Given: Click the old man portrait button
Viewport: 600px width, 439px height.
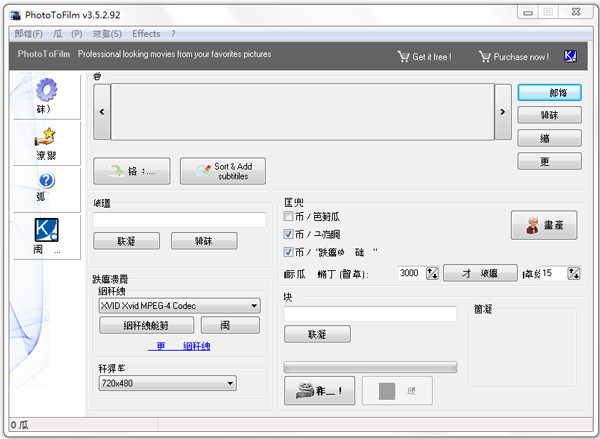Looking at the screenshot, I should point(544,225).
